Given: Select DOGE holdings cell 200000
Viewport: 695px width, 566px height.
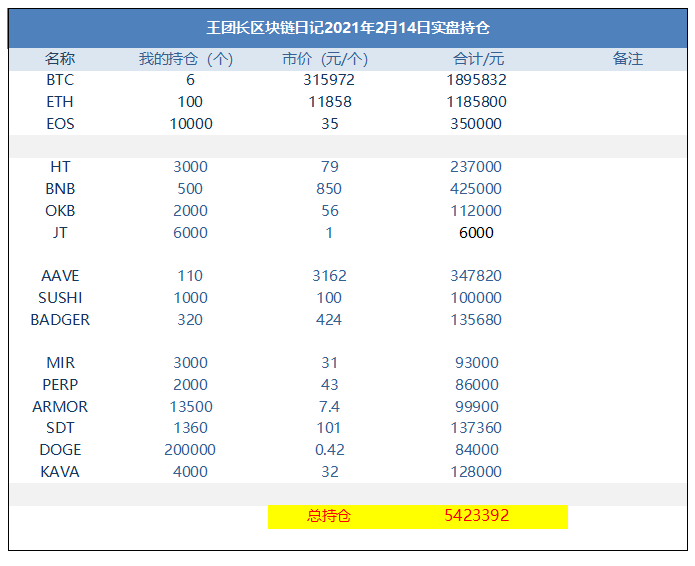Looking at the screenshot, I should (x=190, y=450).
